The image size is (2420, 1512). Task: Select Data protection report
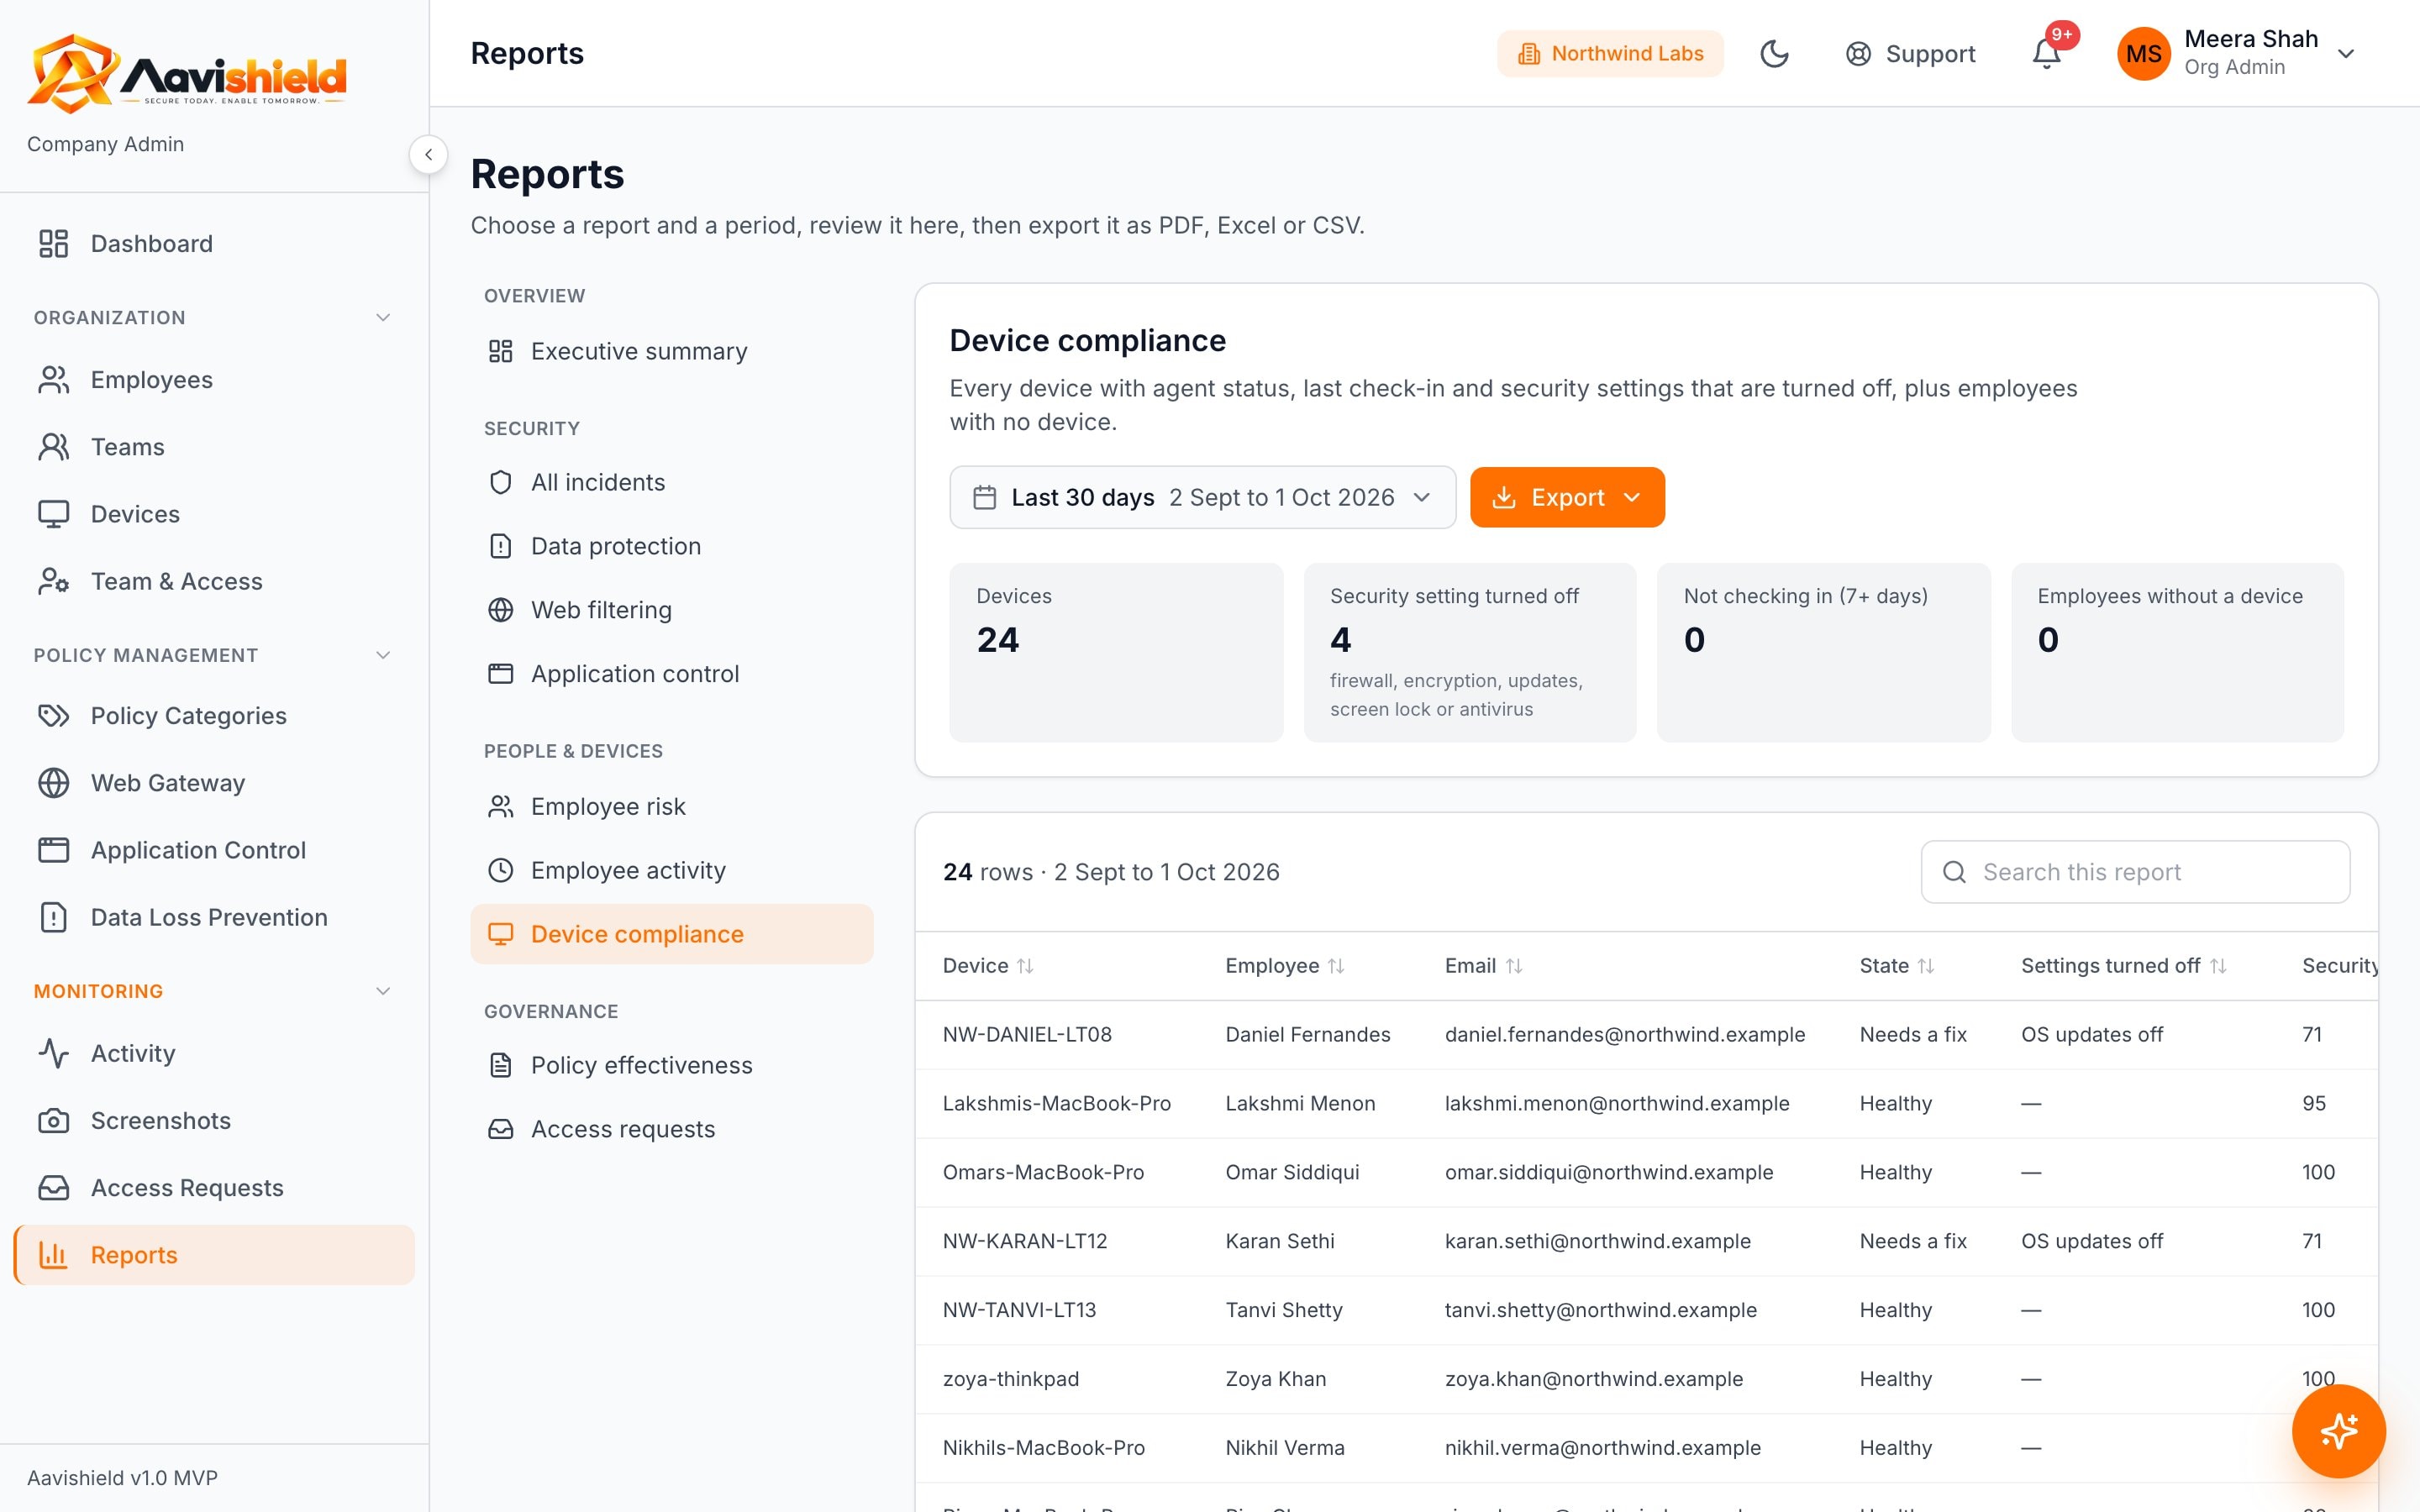tap(671, 546)
